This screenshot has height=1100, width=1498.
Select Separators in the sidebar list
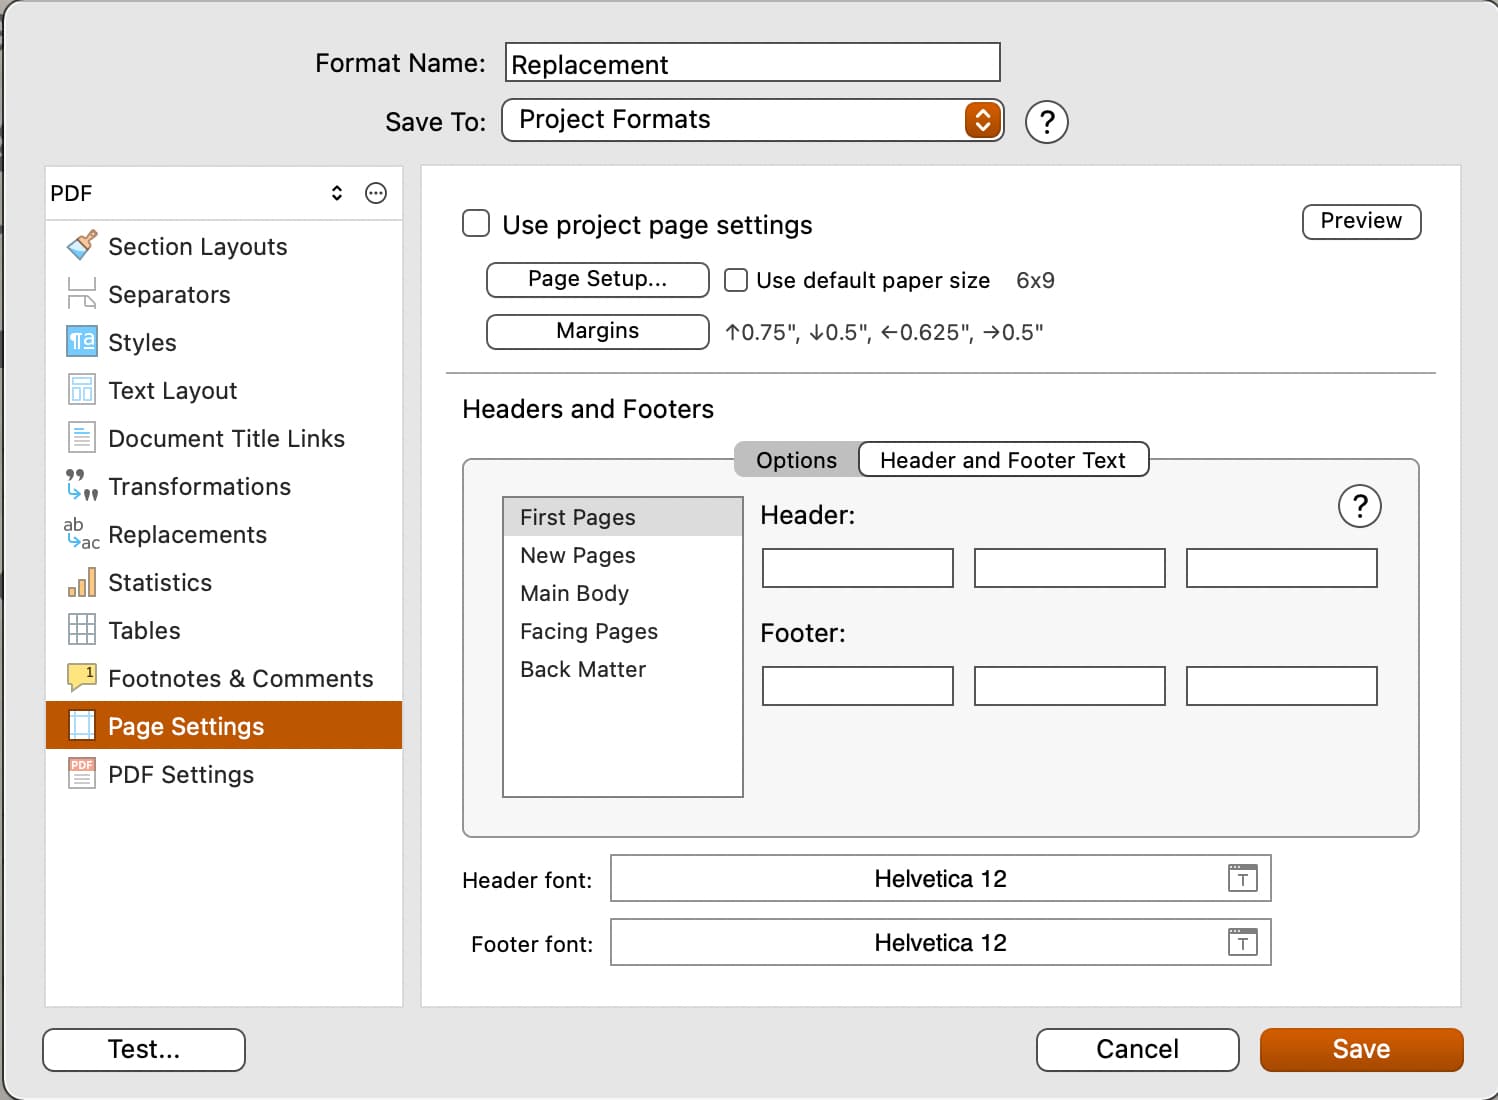click(x=224, y=294)
